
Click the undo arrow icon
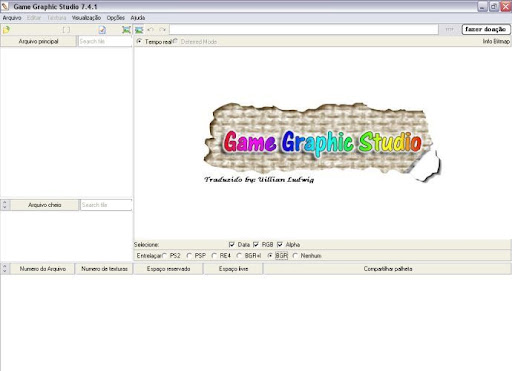click(151, 30)
